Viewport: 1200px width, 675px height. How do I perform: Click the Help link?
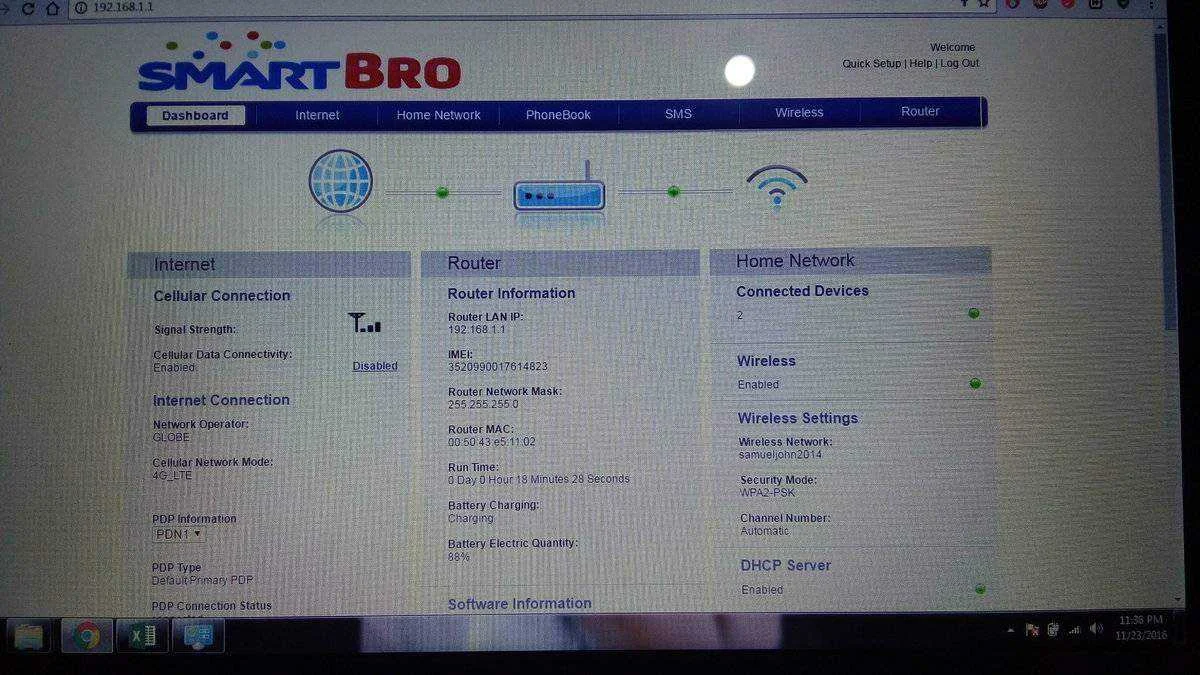point(920,63)
